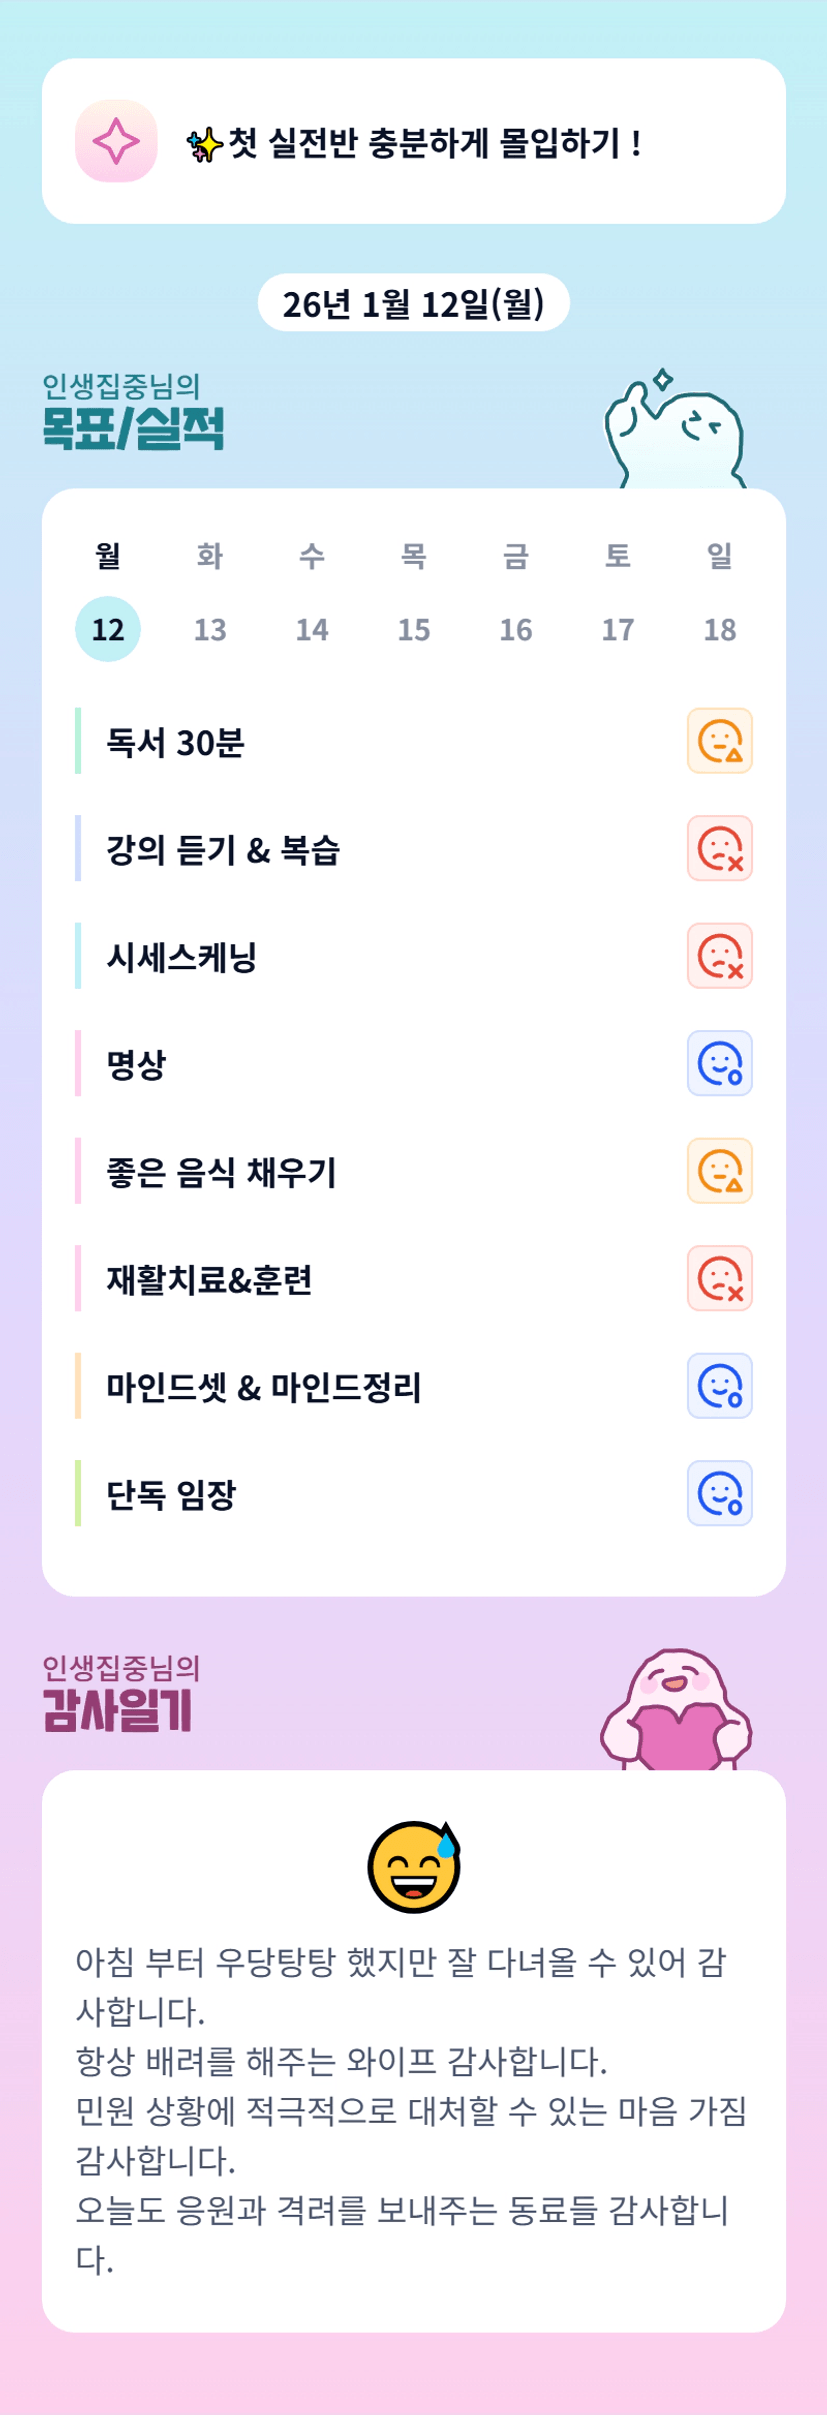Select day 18 (일) in the week calendar
The height and width of the screenshot is (2415, 827).
tap(720, 629)
